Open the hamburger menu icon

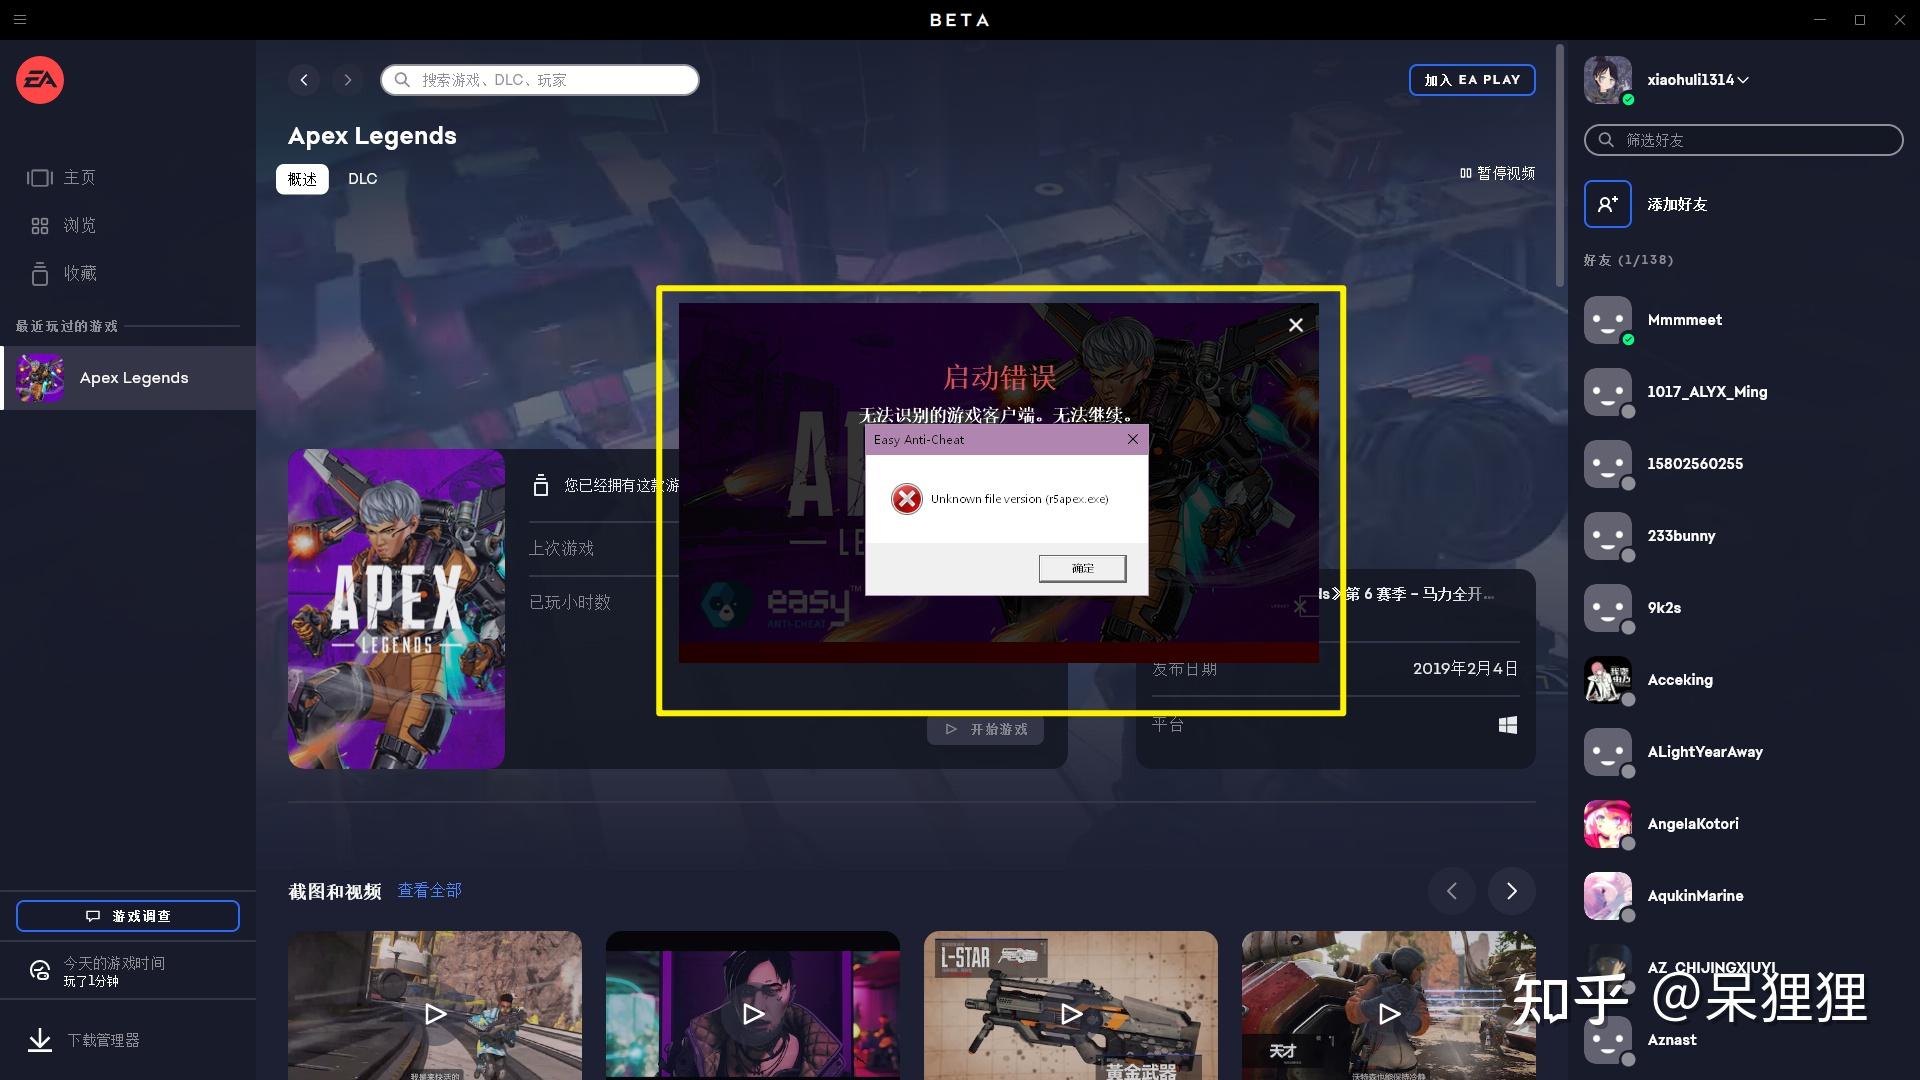pos(20,20)
